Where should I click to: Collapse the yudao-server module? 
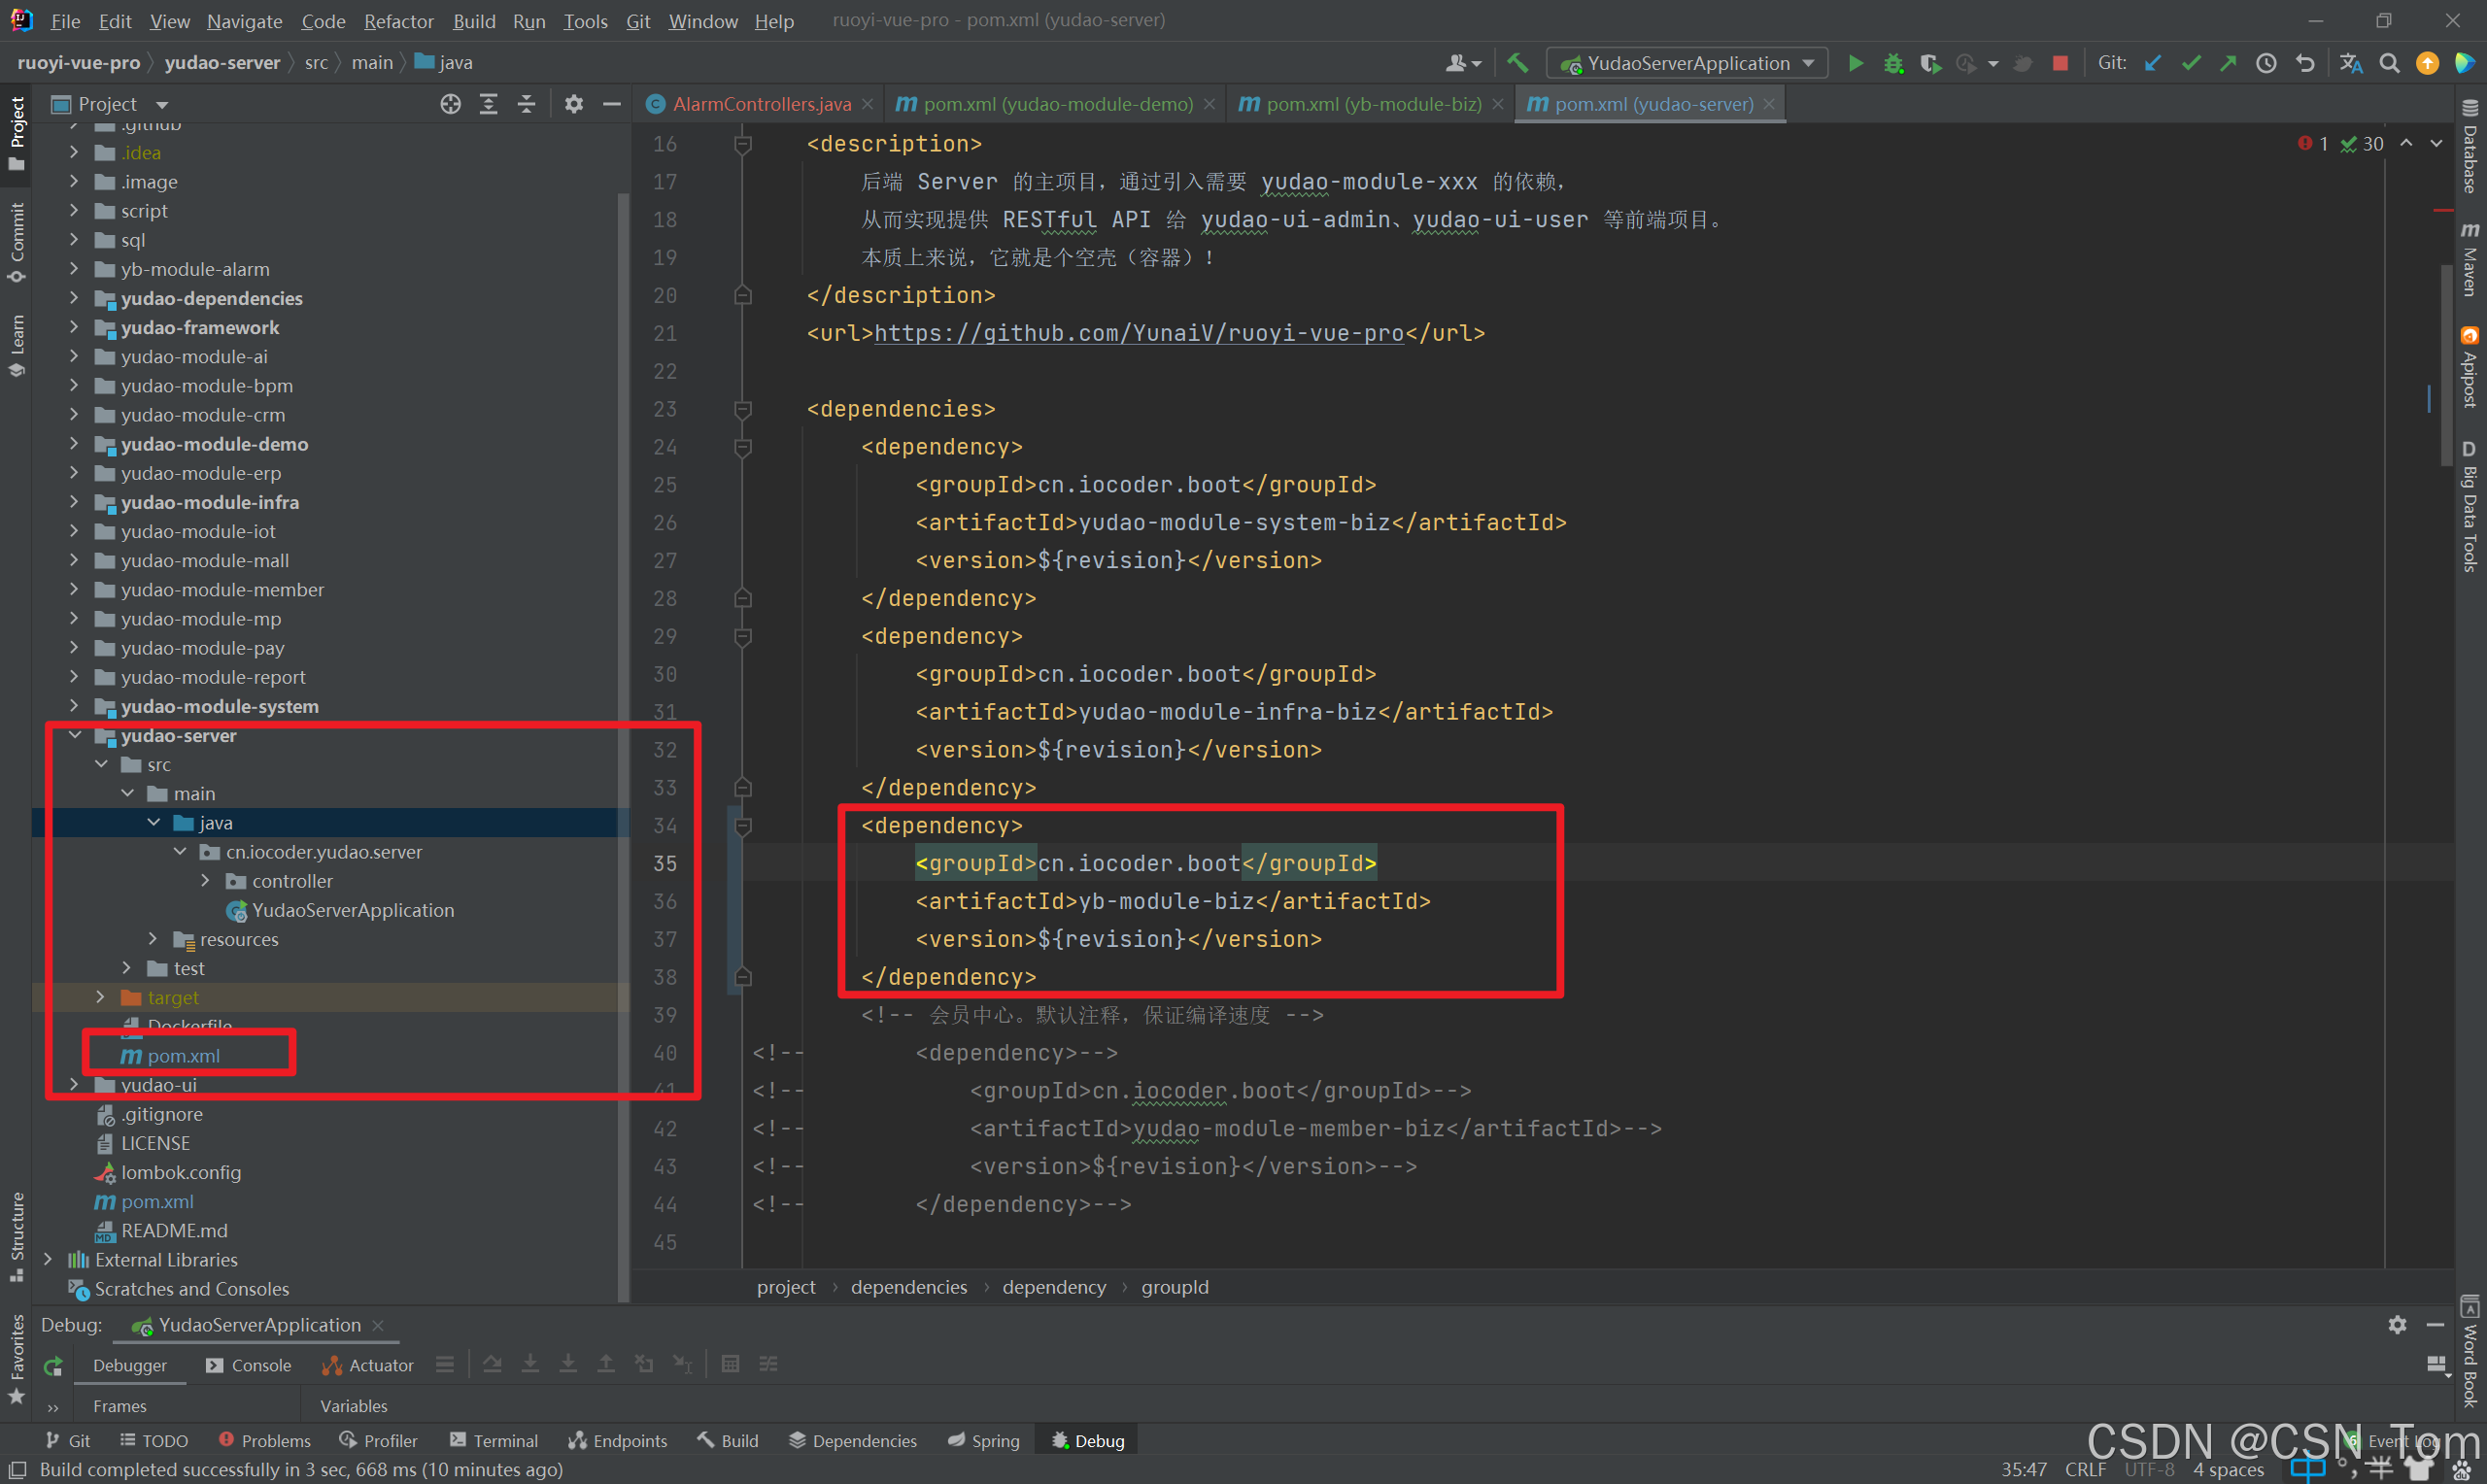(x=74, y=735)
